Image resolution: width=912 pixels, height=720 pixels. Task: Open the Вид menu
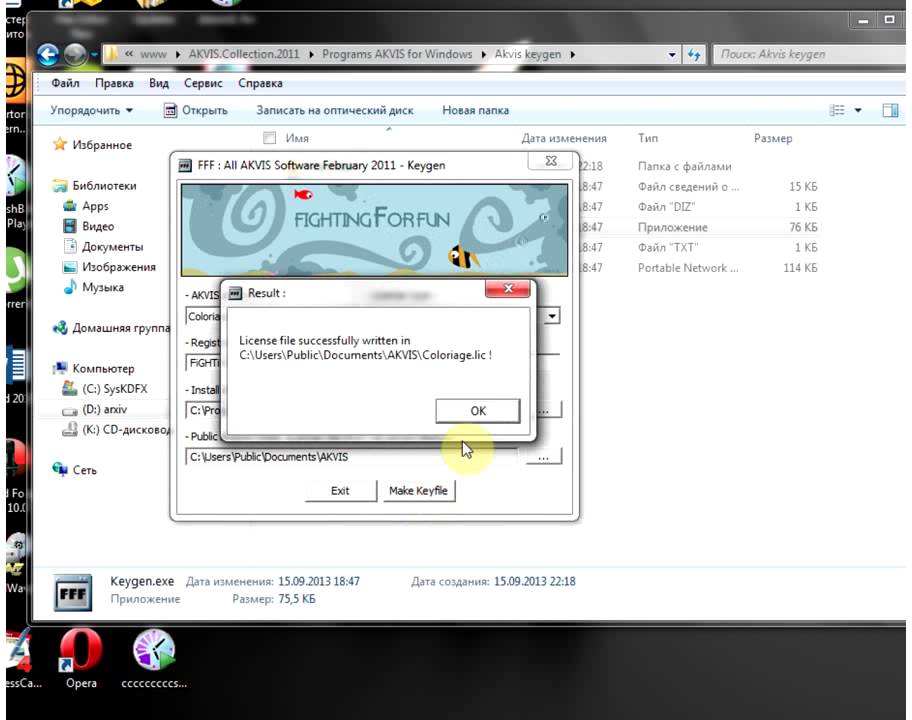[159, 83]
